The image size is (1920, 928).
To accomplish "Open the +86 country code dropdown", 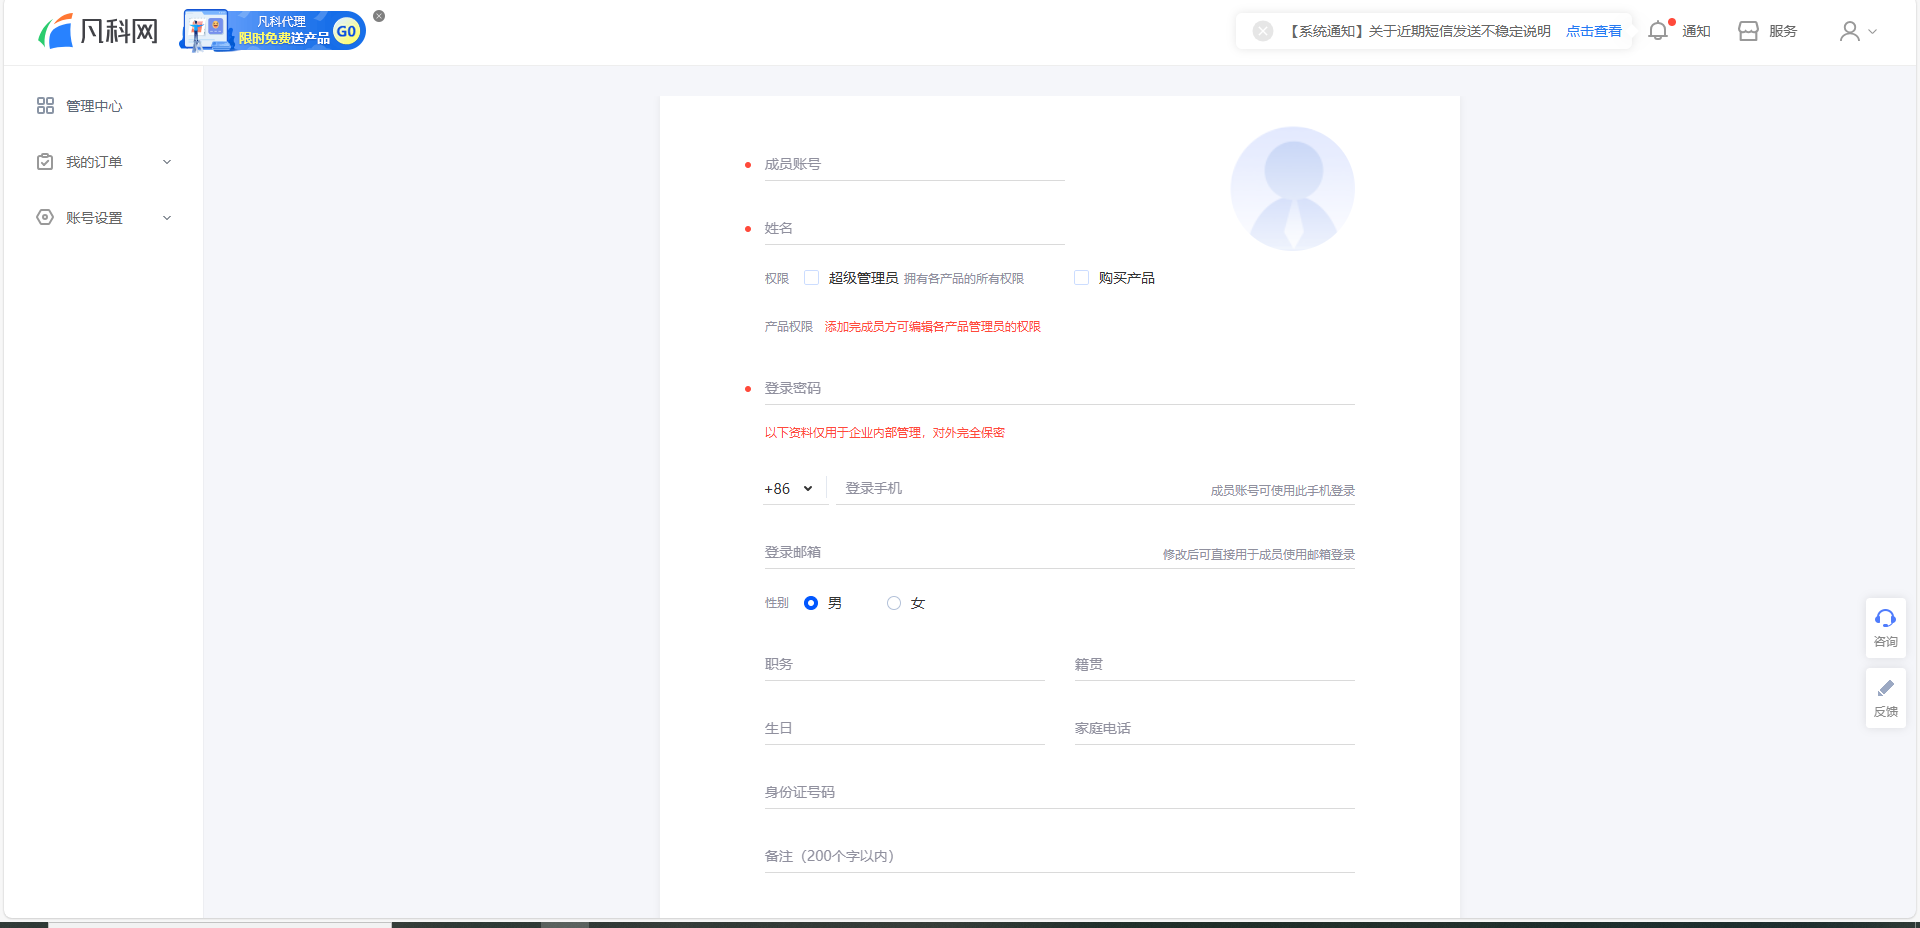I will point(789,489).
